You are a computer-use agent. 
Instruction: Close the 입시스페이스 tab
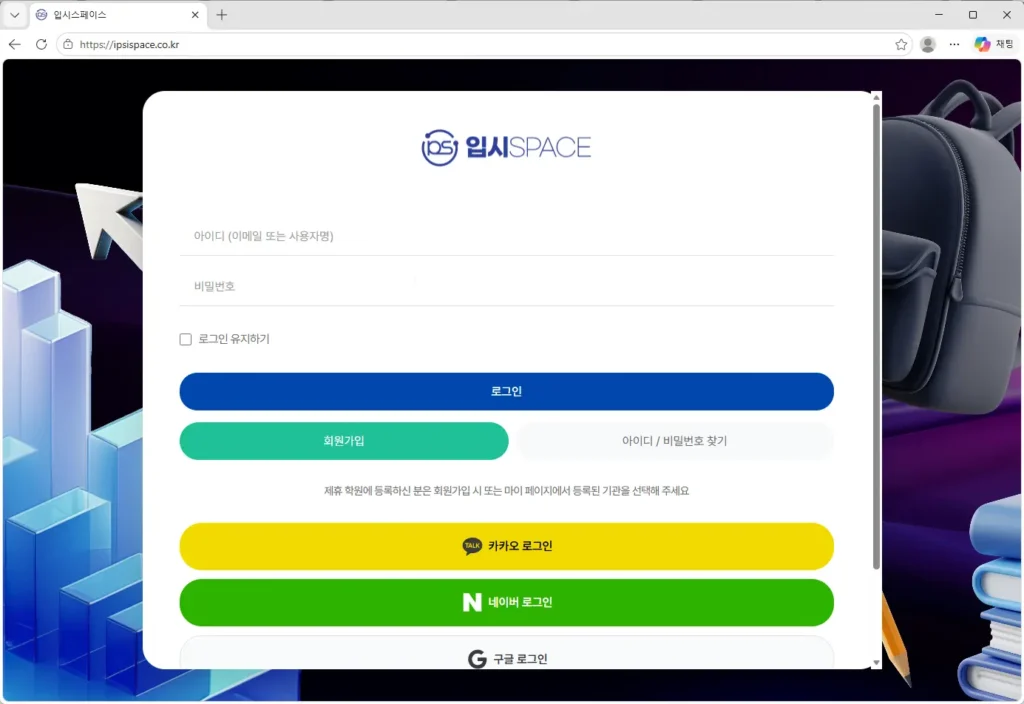point(195,14)
